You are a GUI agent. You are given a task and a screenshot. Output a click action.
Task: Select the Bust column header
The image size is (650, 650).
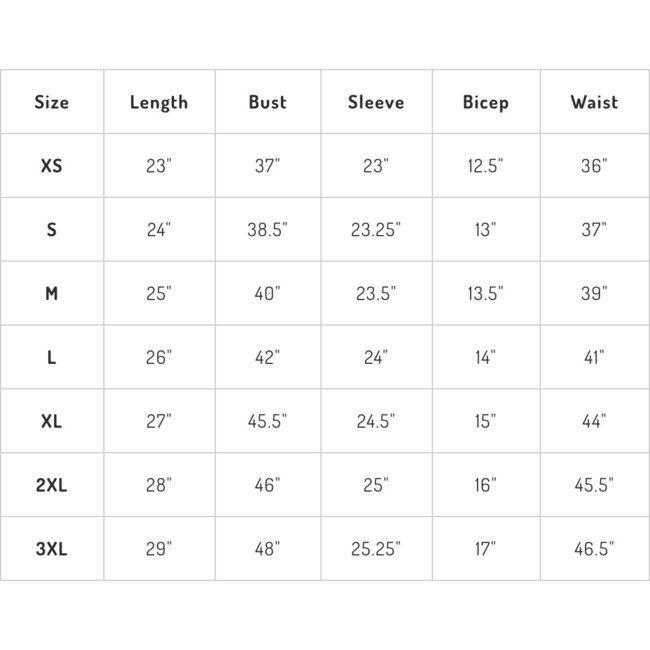point(267,102)
